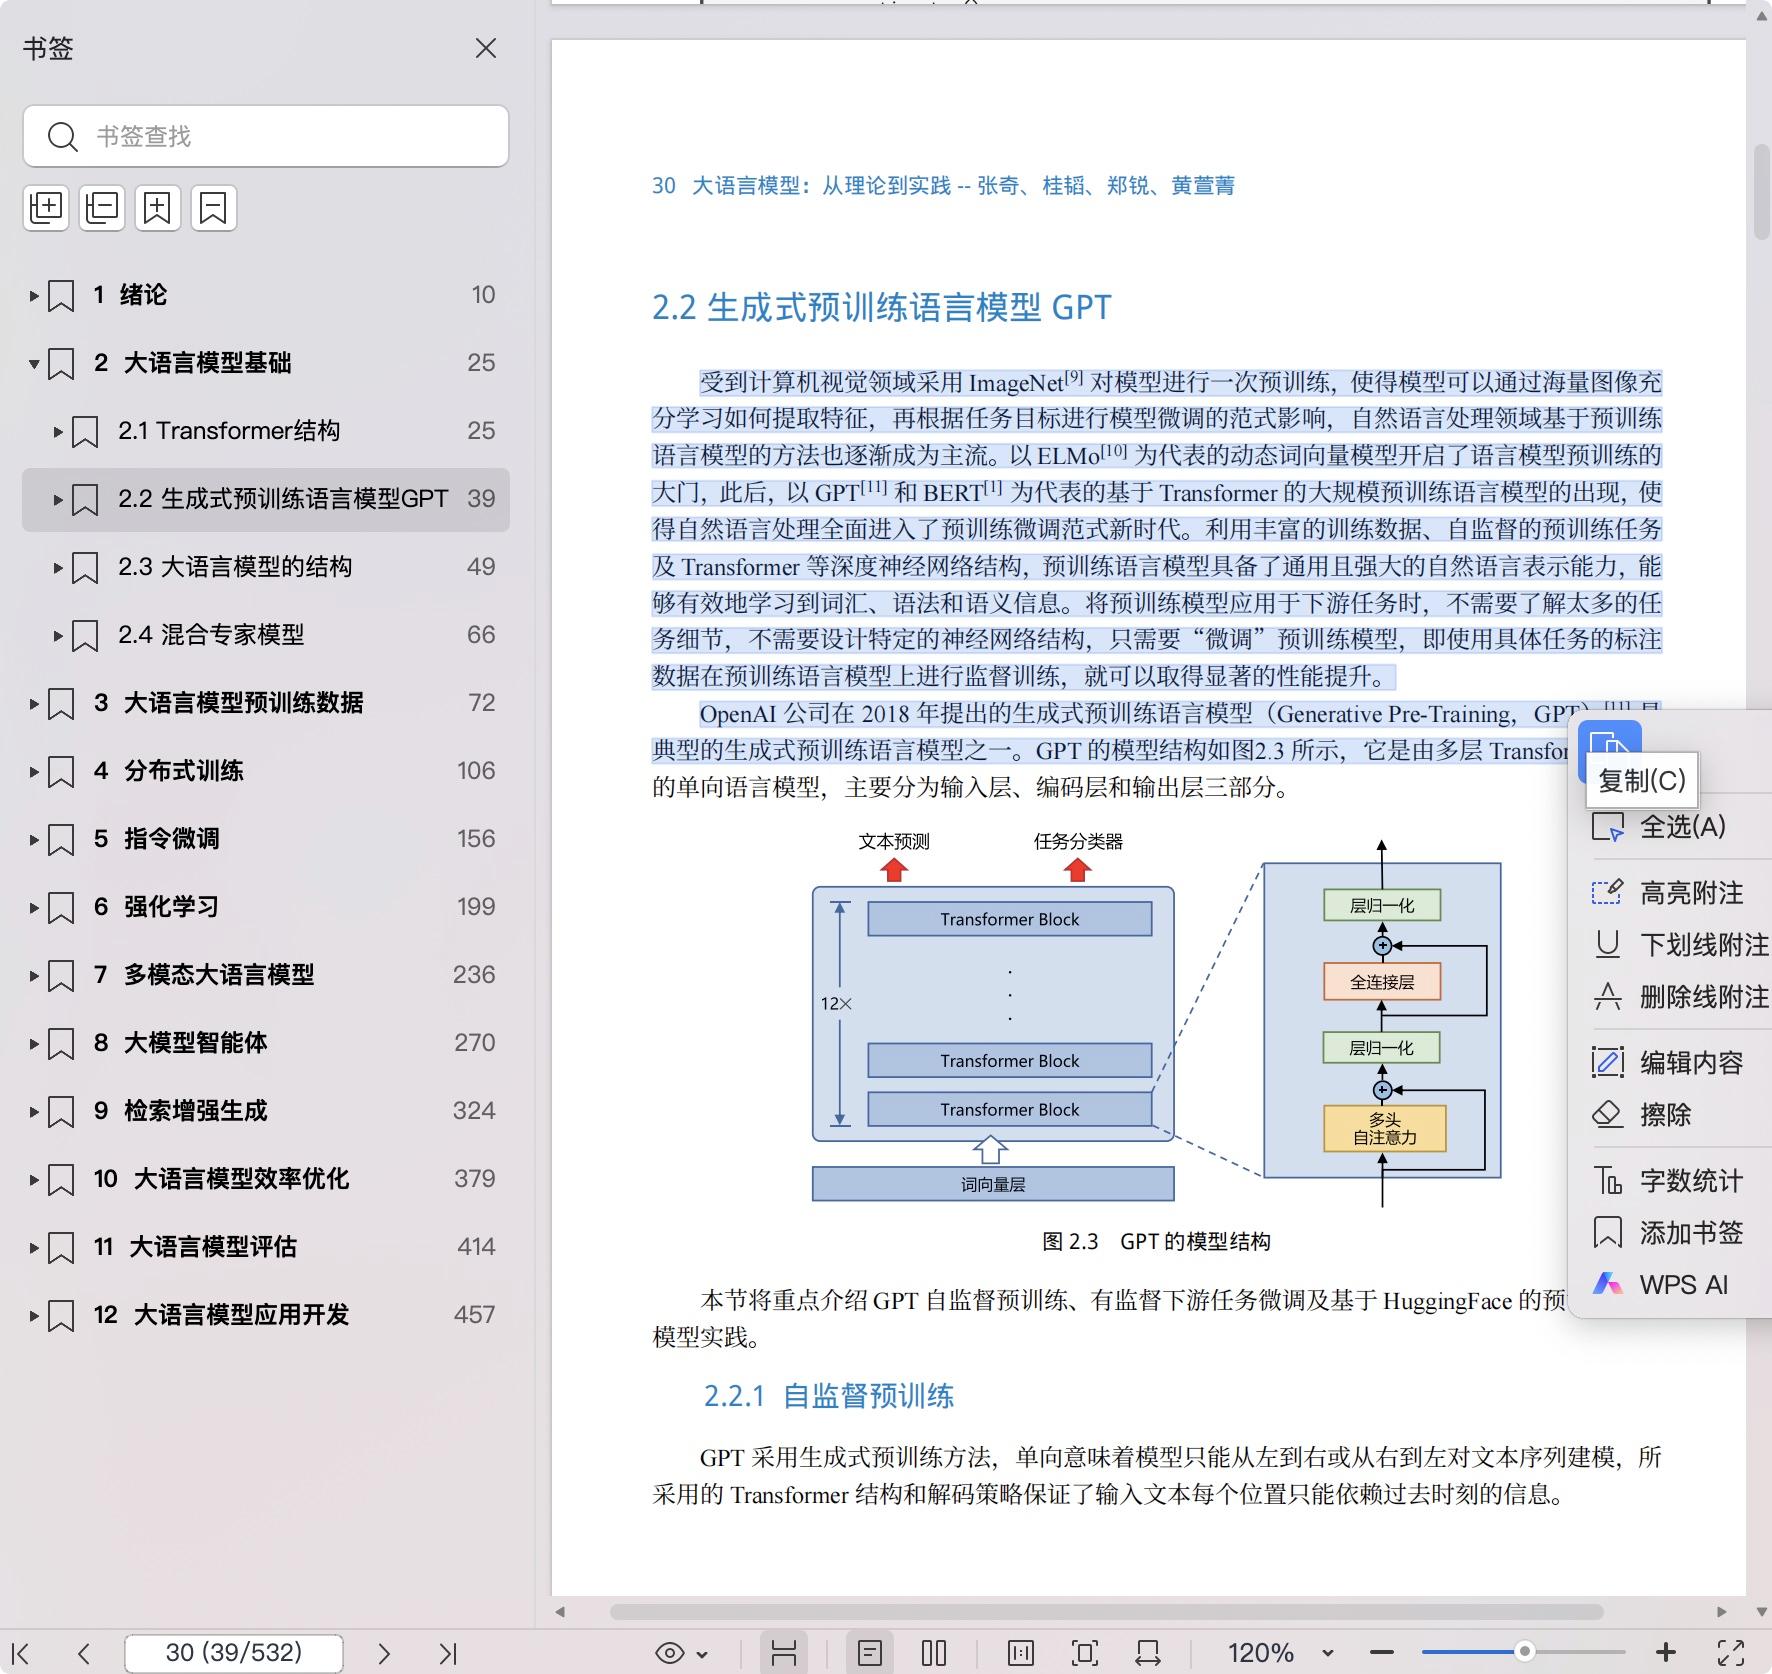Click the add bookmark icon in sidebar
The height and width of the screenshot is (1674, 1772).
(158, 208)
